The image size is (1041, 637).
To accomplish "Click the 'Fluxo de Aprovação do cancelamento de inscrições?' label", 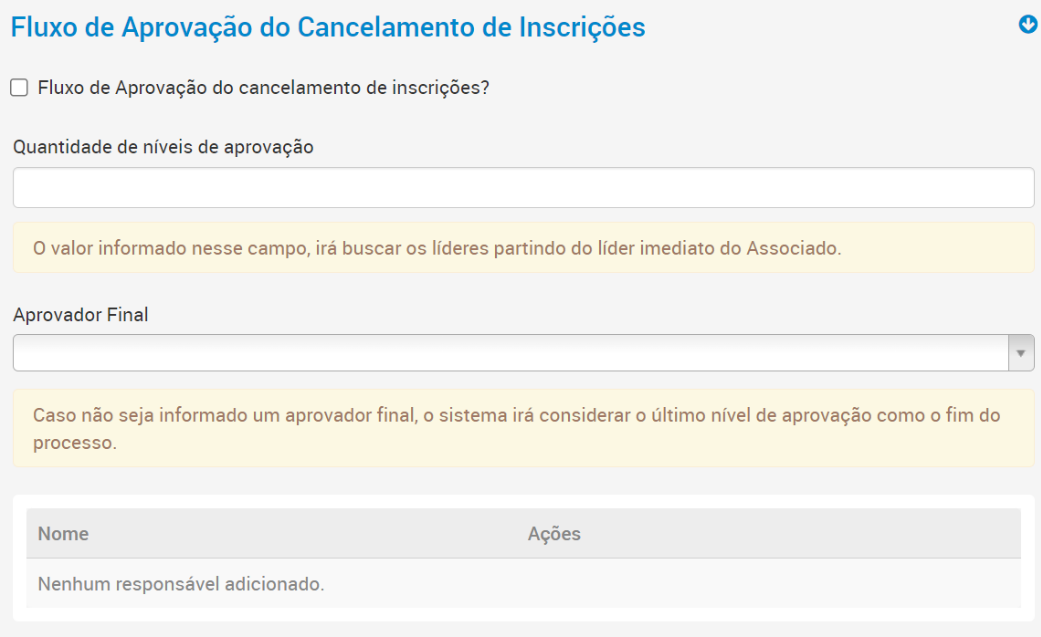I will (263, 88).
